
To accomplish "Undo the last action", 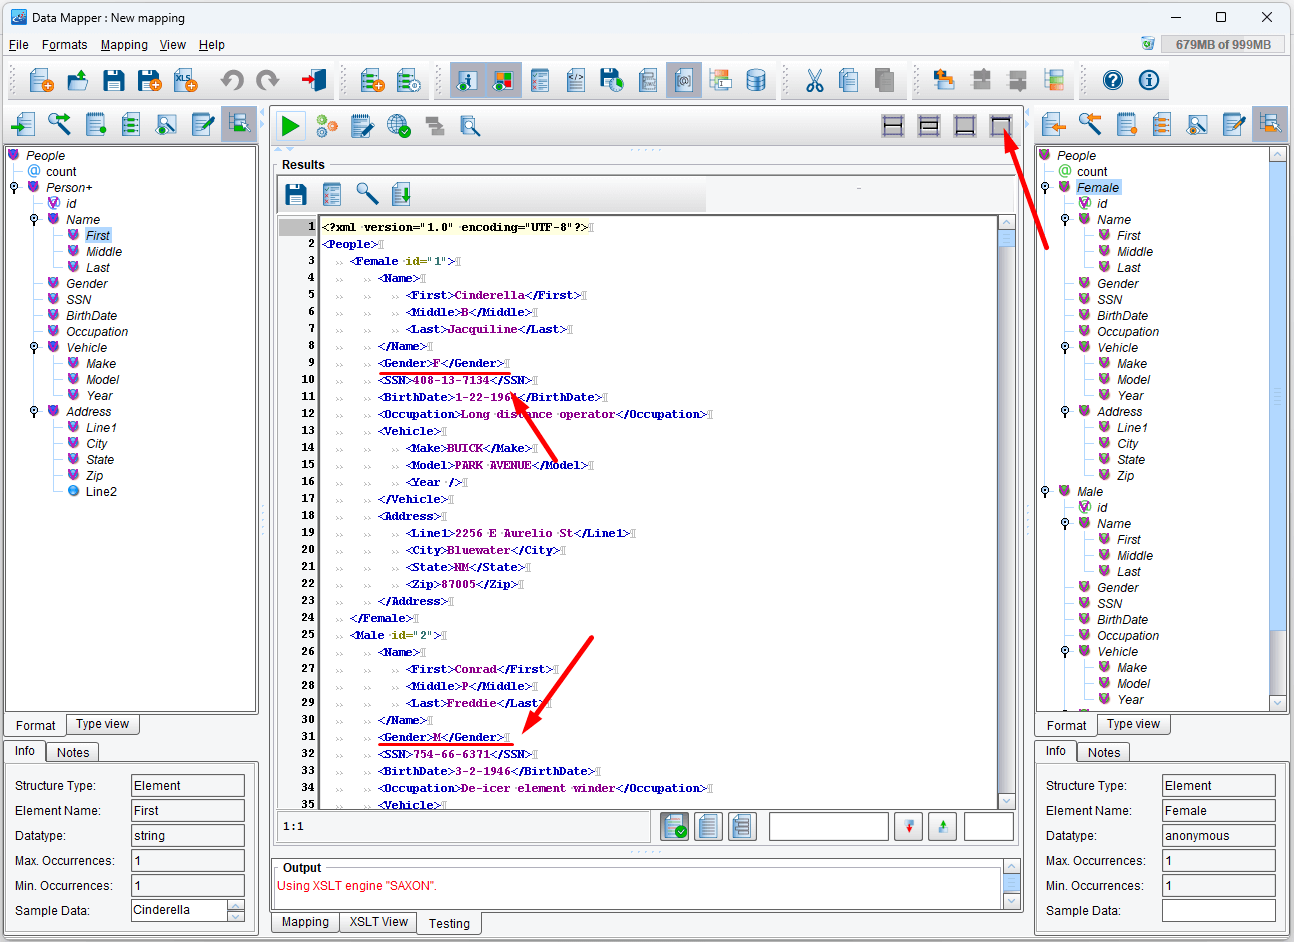I will click(x=231, y=81).
